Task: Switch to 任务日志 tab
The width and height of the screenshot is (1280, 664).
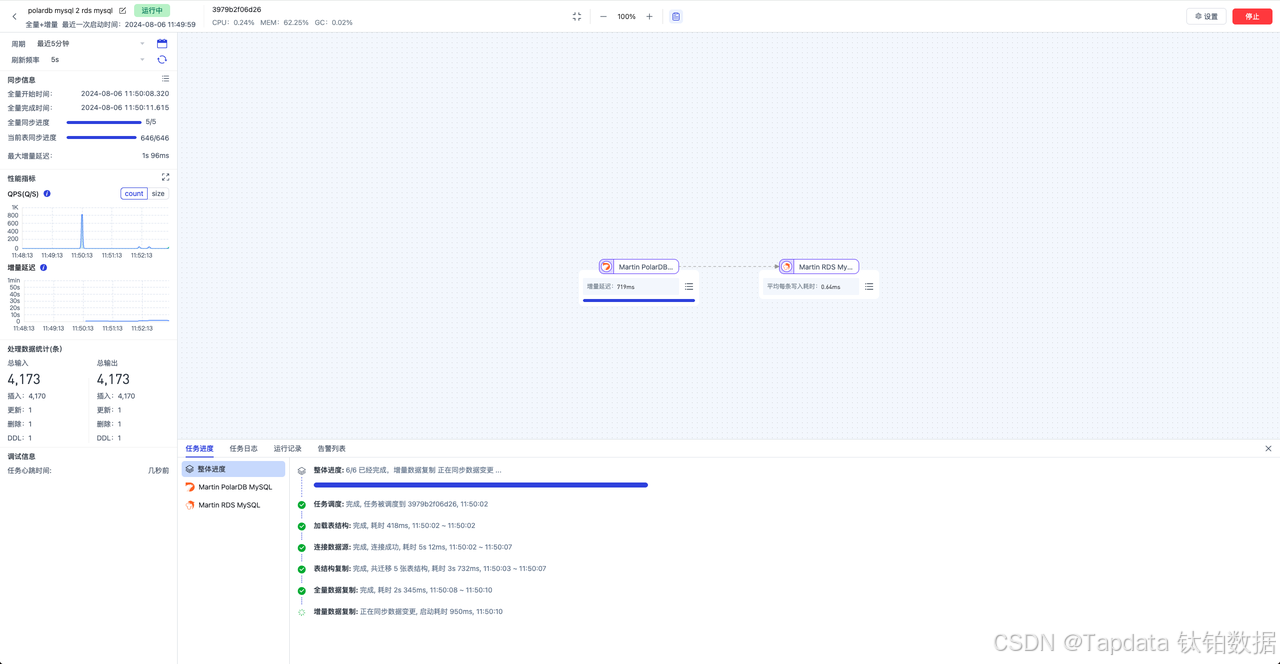Action: 243,449
